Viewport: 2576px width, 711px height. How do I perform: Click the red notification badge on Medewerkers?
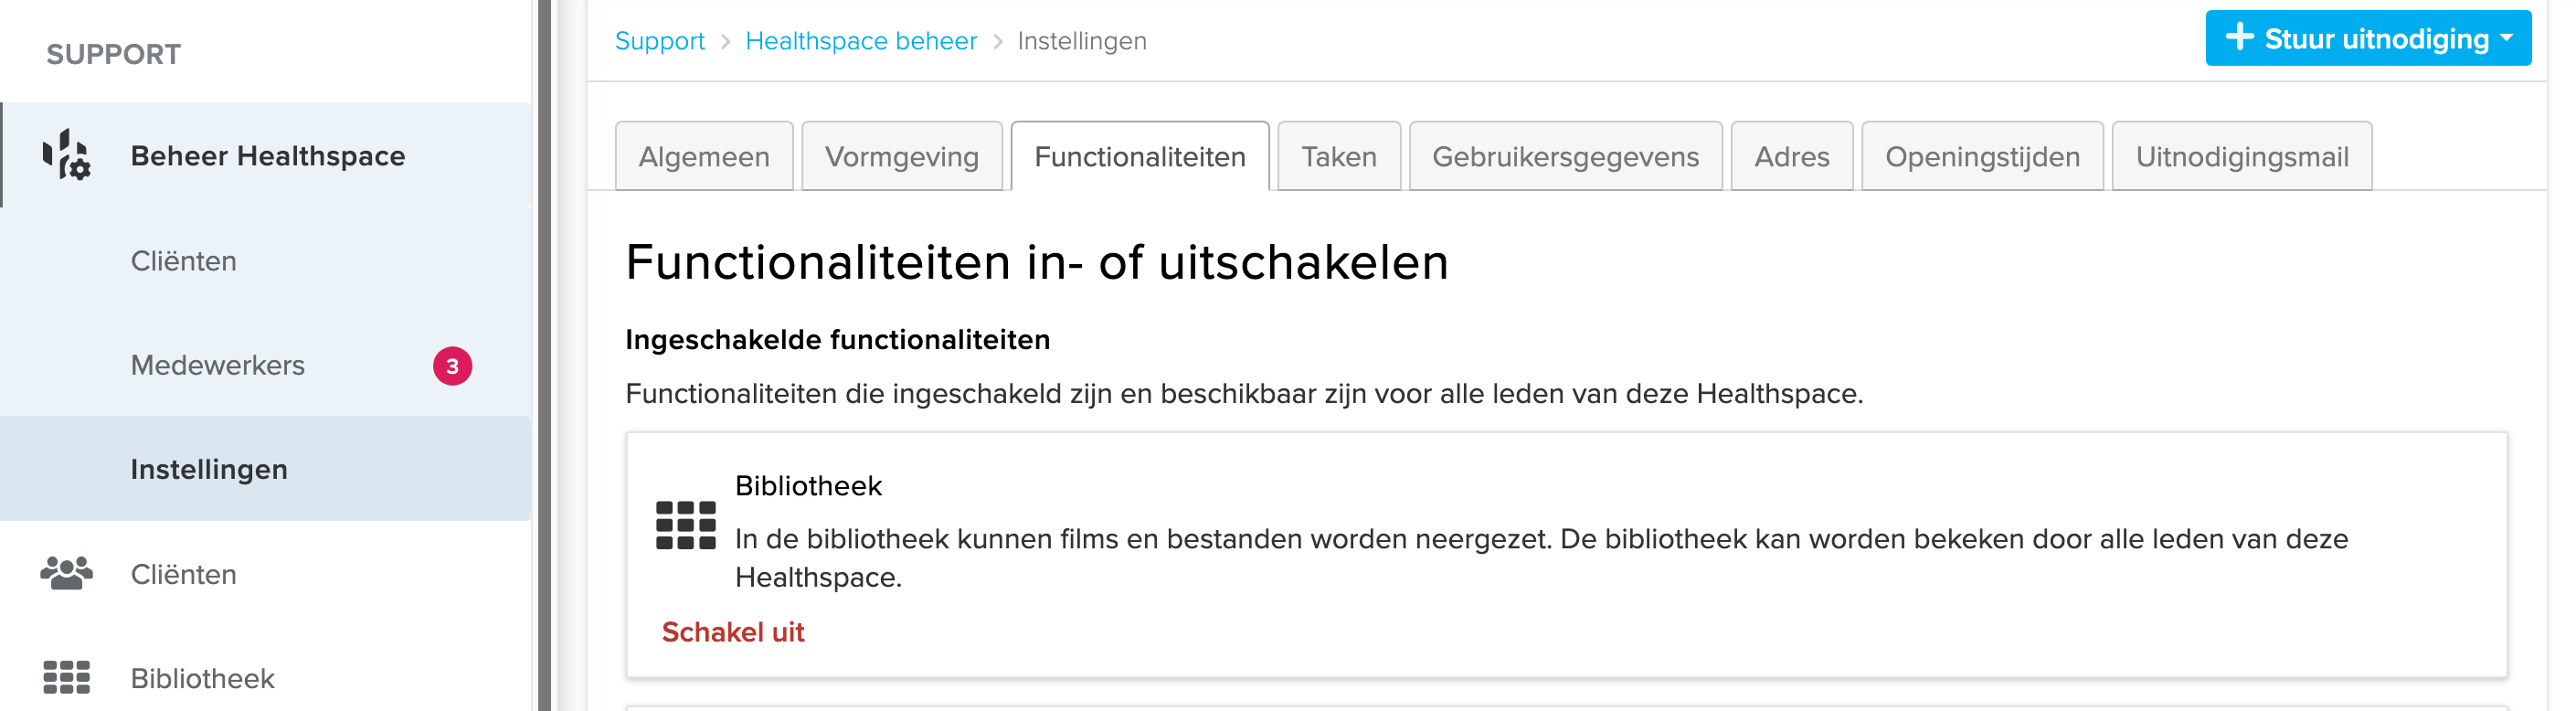pyautogui.click(x=452, y=366)
